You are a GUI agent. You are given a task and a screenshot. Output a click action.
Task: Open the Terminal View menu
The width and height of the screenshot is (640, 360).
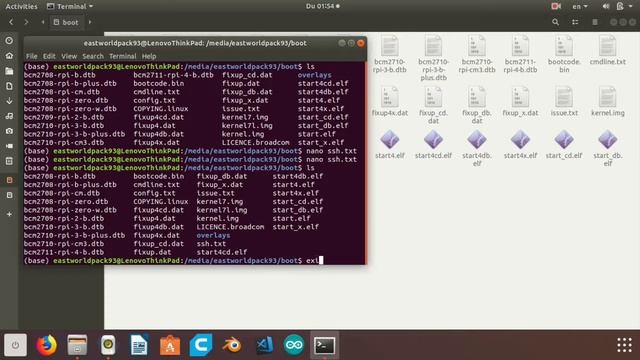pyautogui.click(x=69, y=56)
